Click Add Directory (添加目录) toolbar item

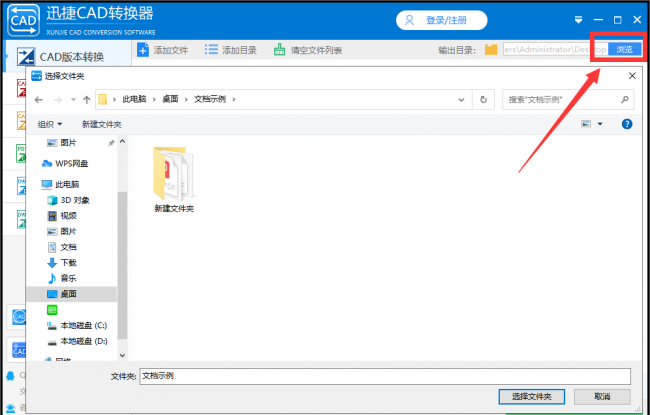pos(230,50)
